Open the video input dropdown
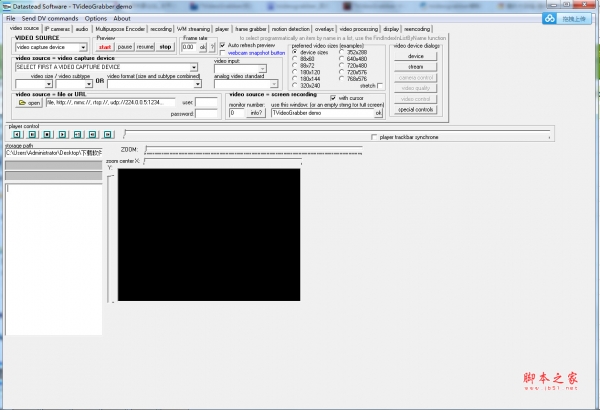 [262, 69]
